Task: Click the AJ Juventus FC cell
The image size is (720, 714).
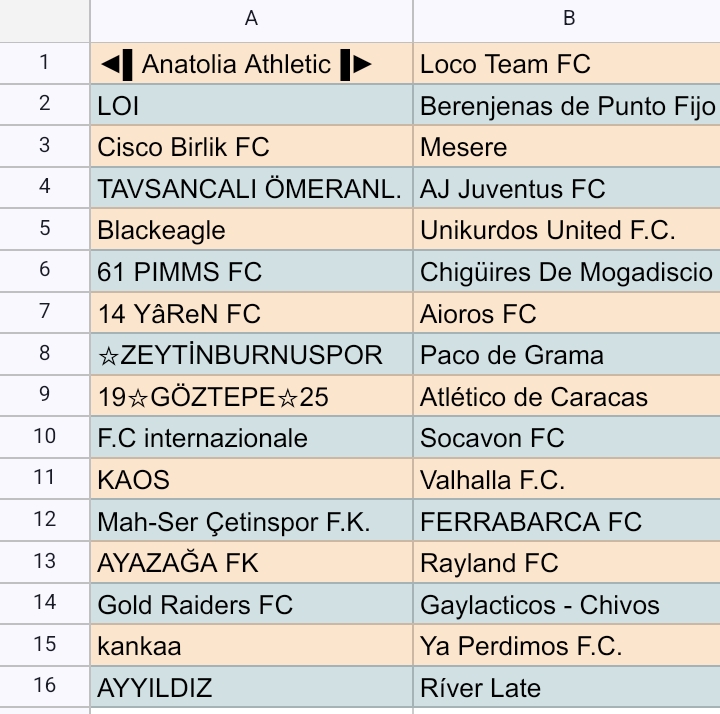Action: pyautogui.click(x=567, y=188)
